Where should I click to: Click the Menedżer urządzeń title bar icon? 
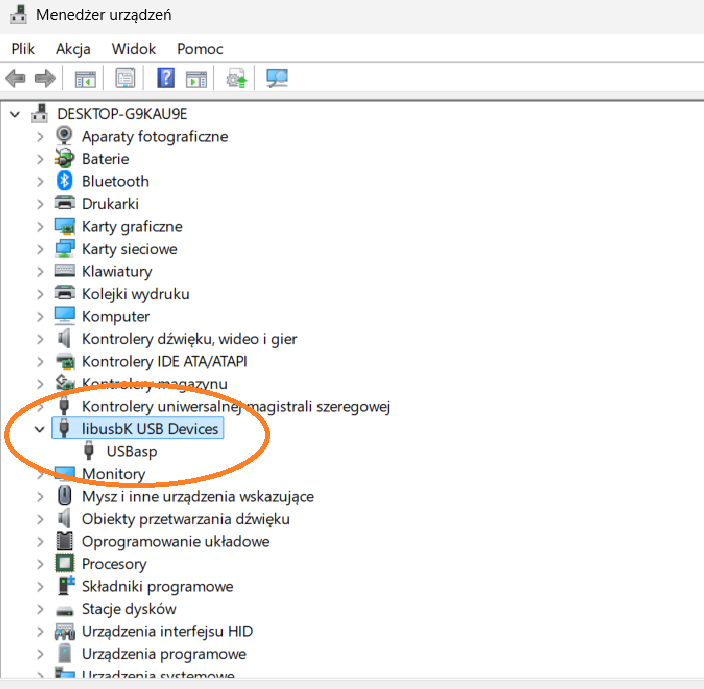click(x=18, y=14)
